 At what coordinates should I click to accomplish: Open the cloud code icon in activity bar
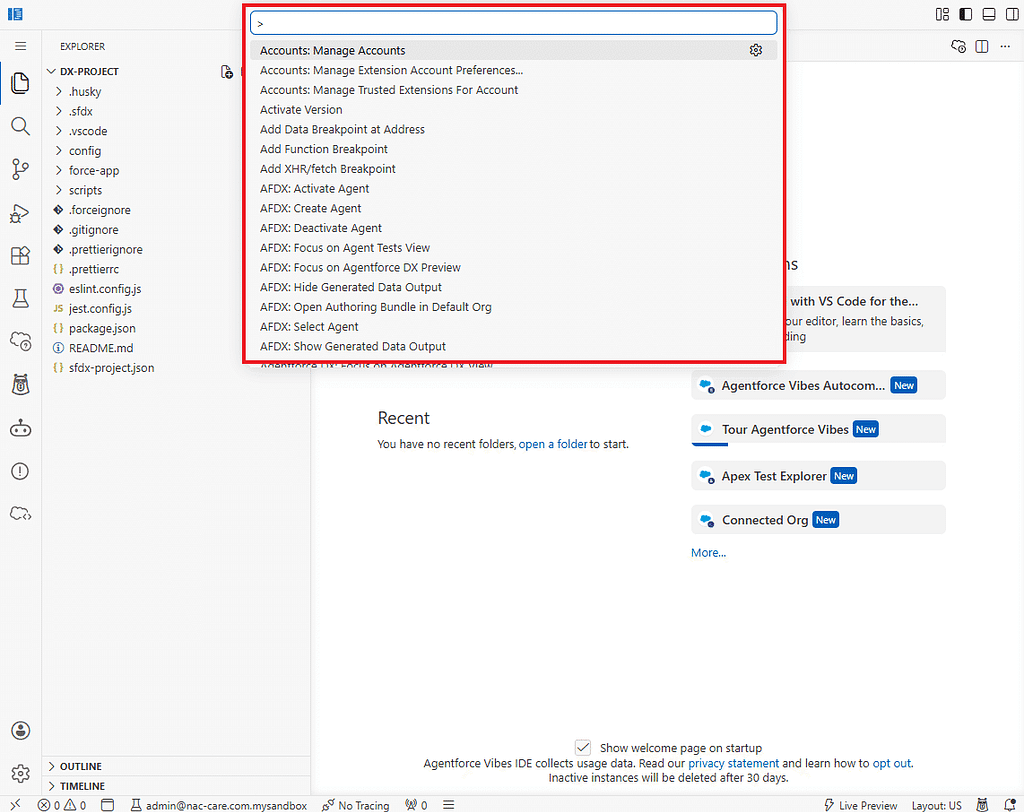coord(20,513)
